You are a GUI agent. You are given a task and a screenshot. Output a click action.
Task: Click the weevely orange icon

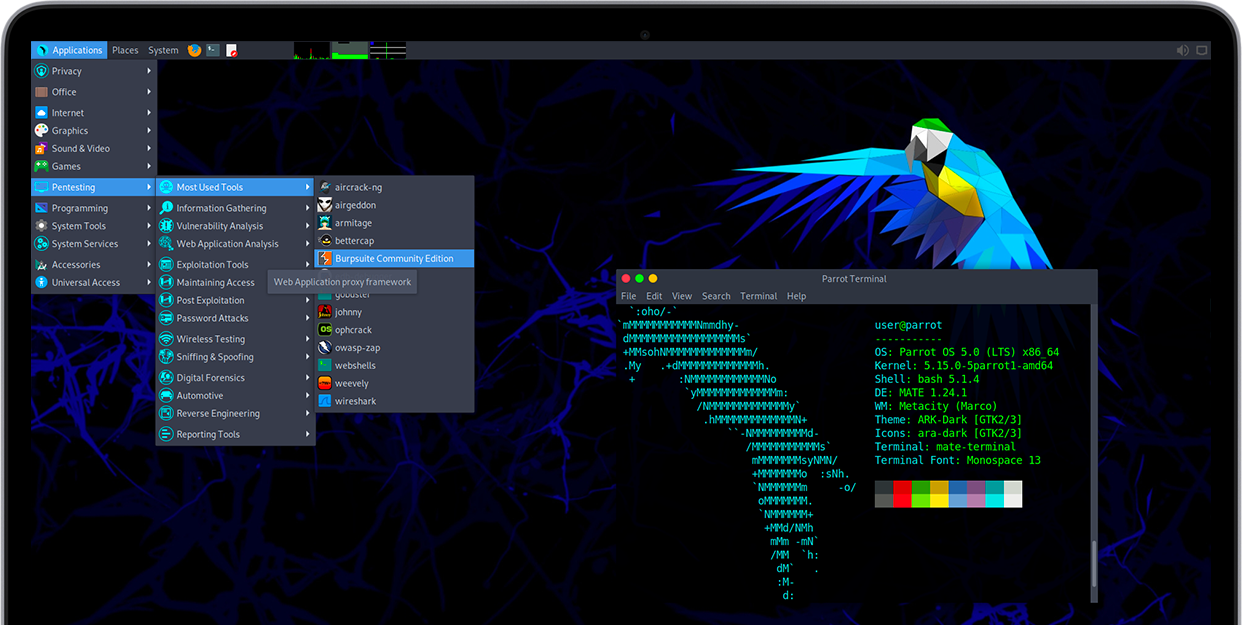tap(325, 383)
